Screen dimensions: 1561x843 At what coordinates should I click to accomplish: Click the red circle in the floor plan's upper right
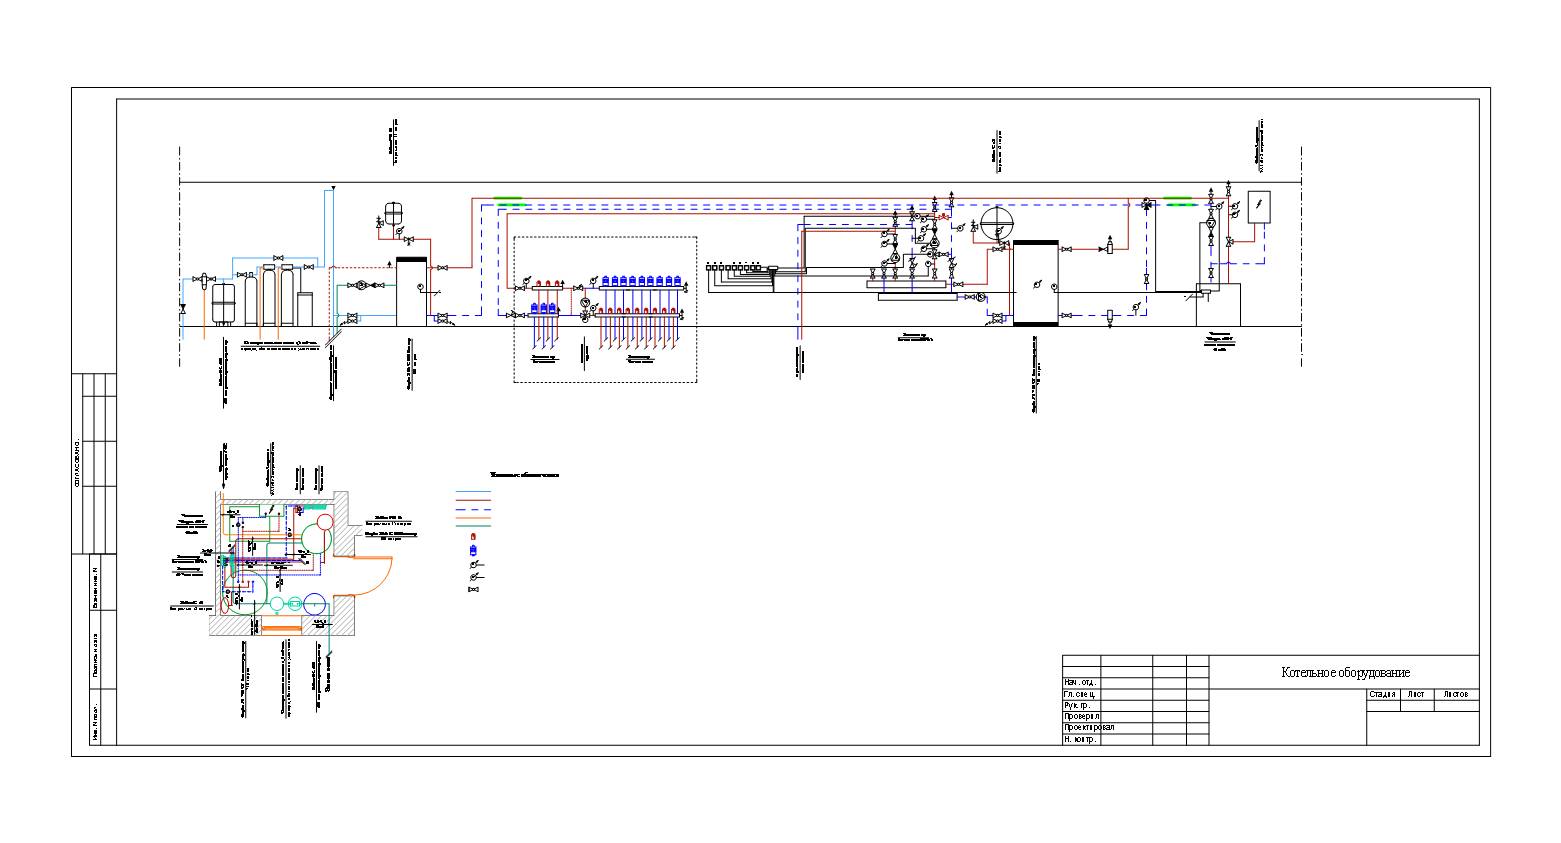[x=325, y=522]
